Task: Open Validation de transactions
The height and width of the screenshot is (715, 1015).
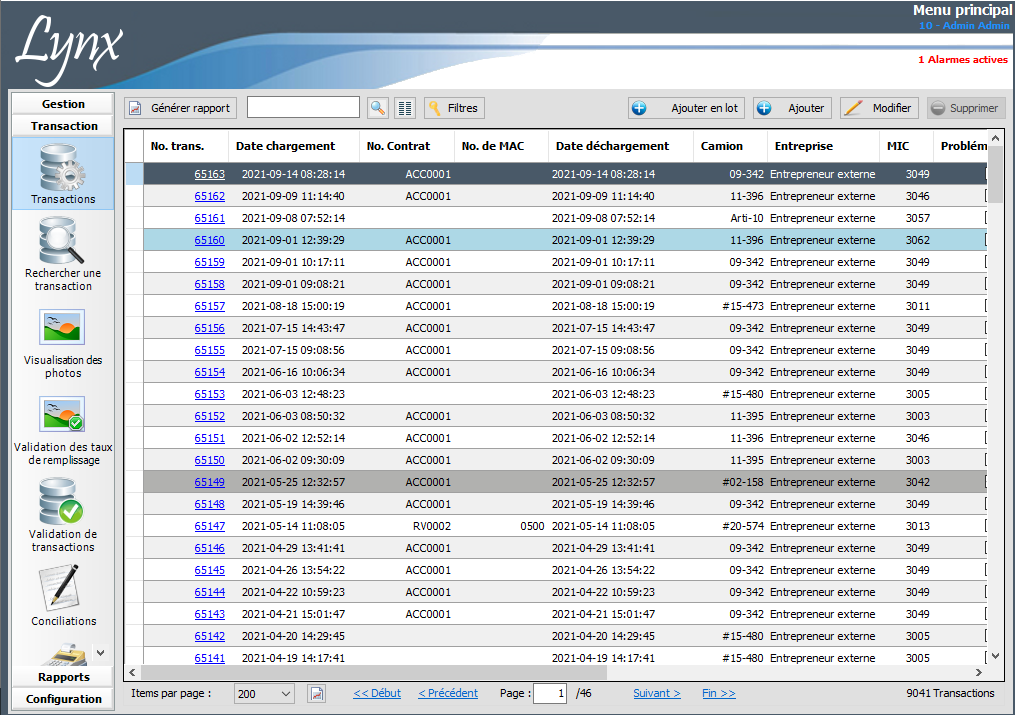Action: [63, 516]
